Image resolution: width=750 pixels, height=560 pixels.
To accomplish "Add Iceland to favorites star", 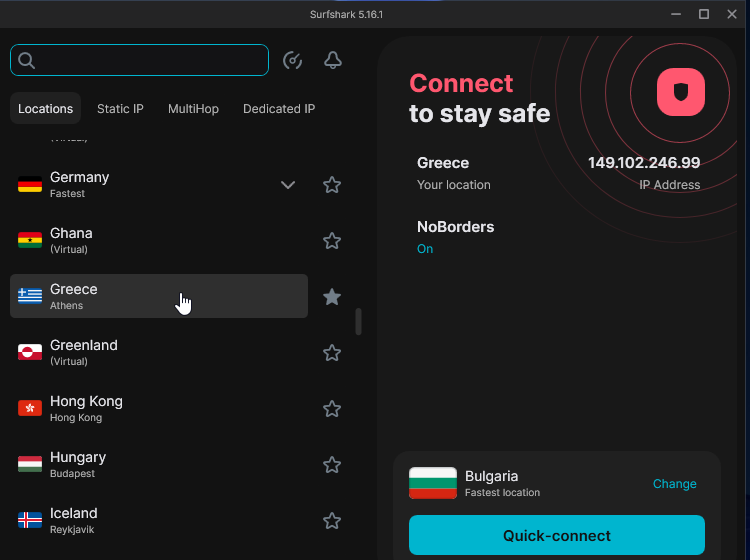I will pyautogui.click(x=332, y=521).
